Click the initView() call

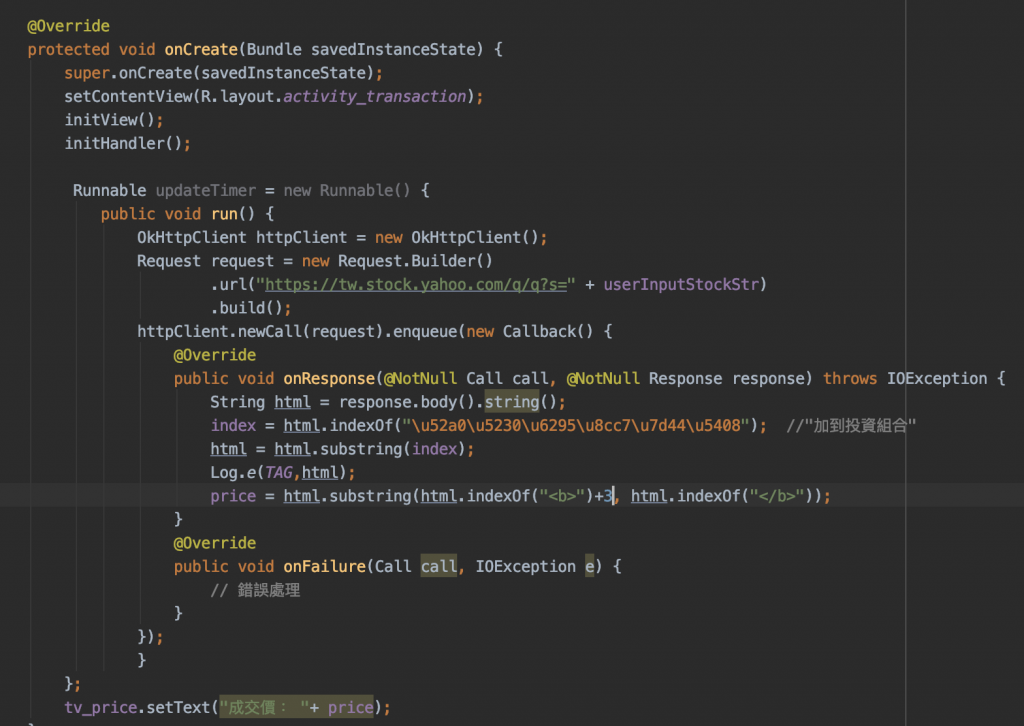(x=109, y=120)
